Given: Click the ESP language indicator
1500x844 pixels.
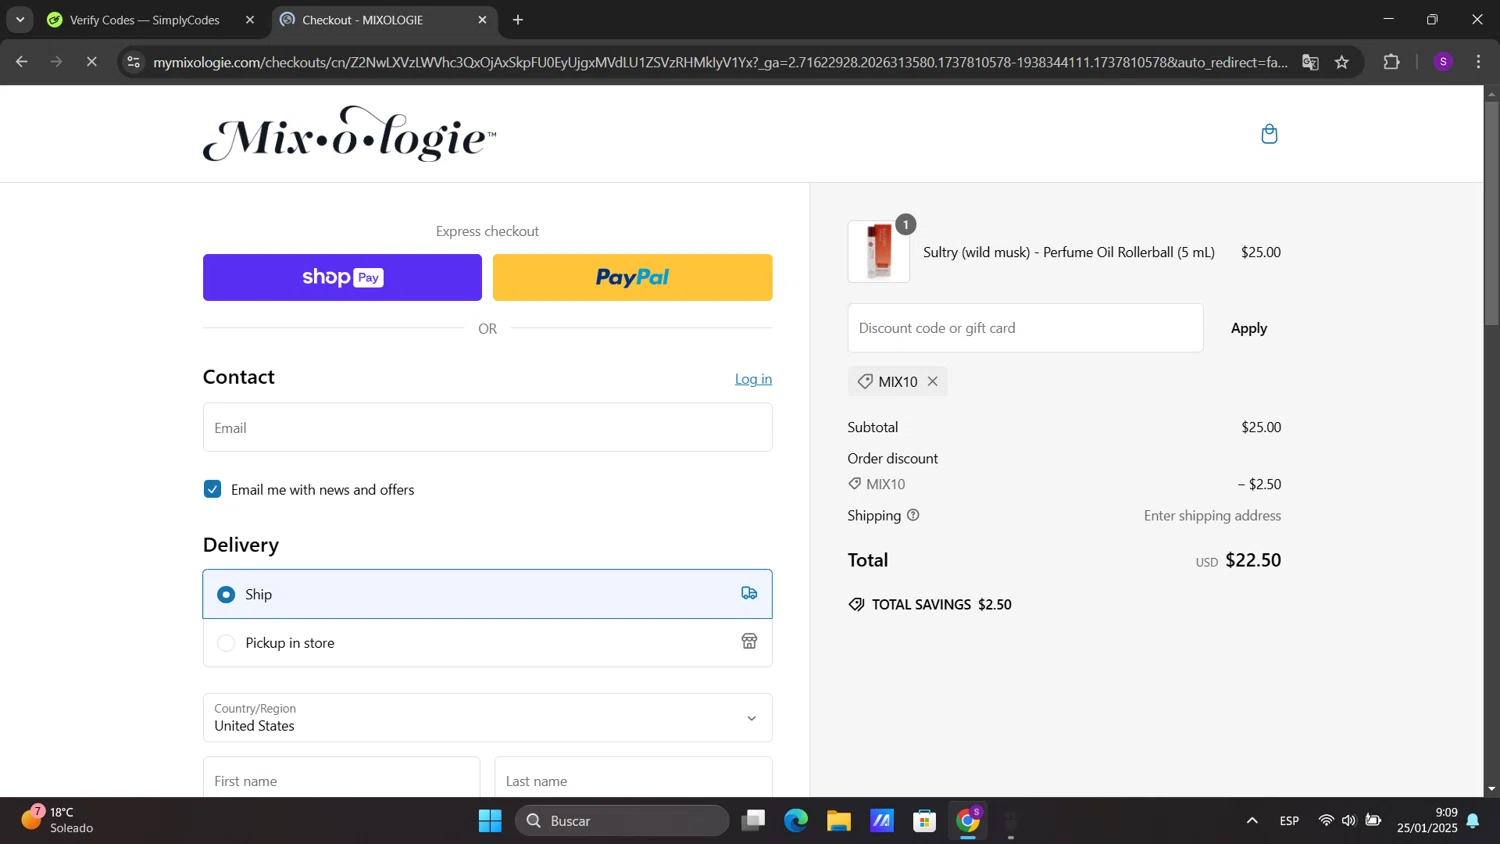Looking at the screenshot, I should point(1289,821).
